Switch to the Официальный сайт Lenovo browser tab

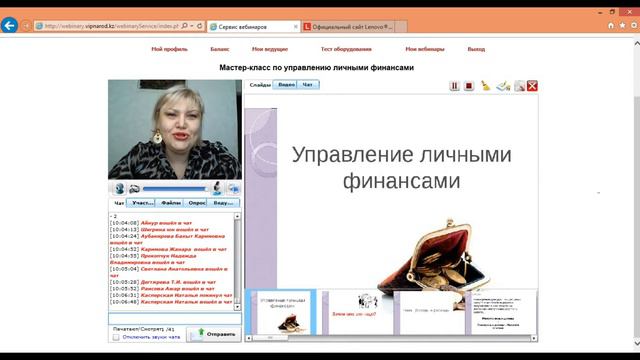click(348, 27)
